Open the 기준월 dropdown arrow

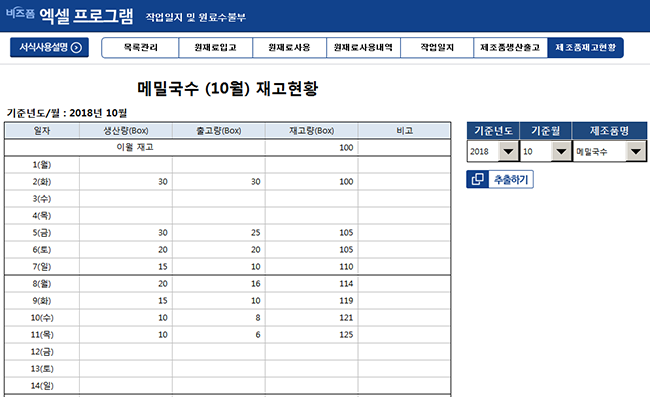(561, 151)
